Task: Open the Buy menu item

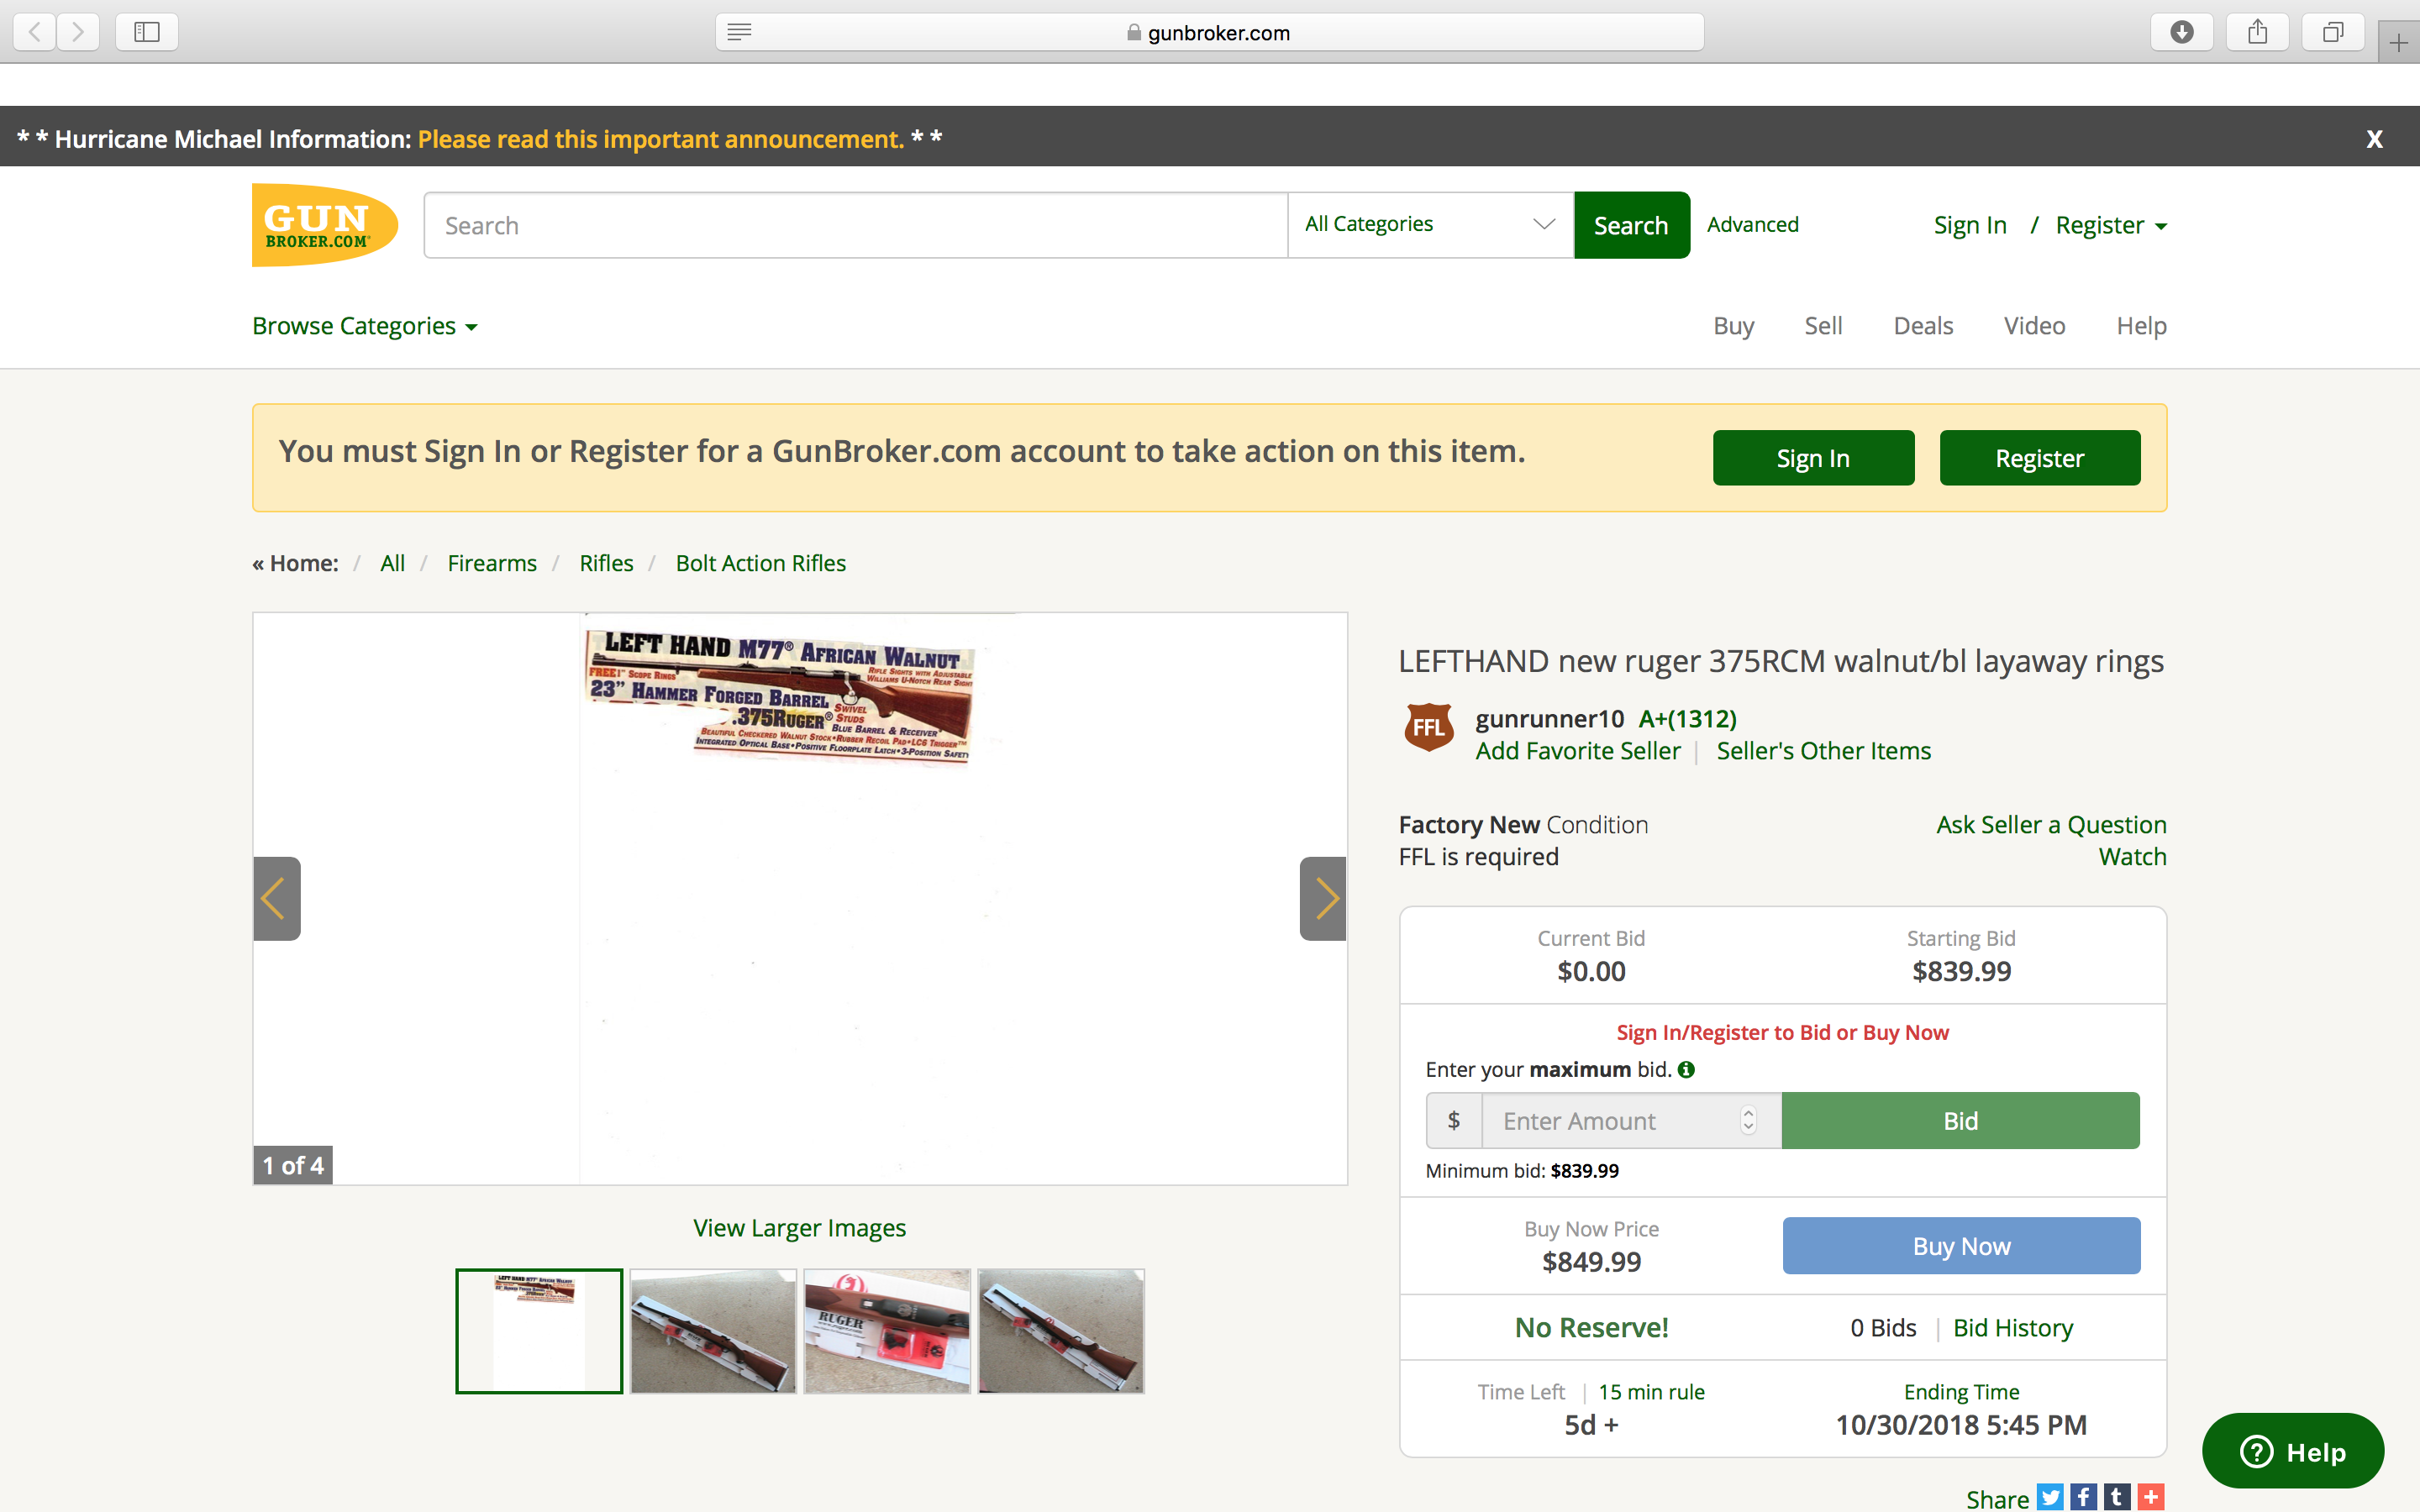Action: click(x=1733, y=326)
